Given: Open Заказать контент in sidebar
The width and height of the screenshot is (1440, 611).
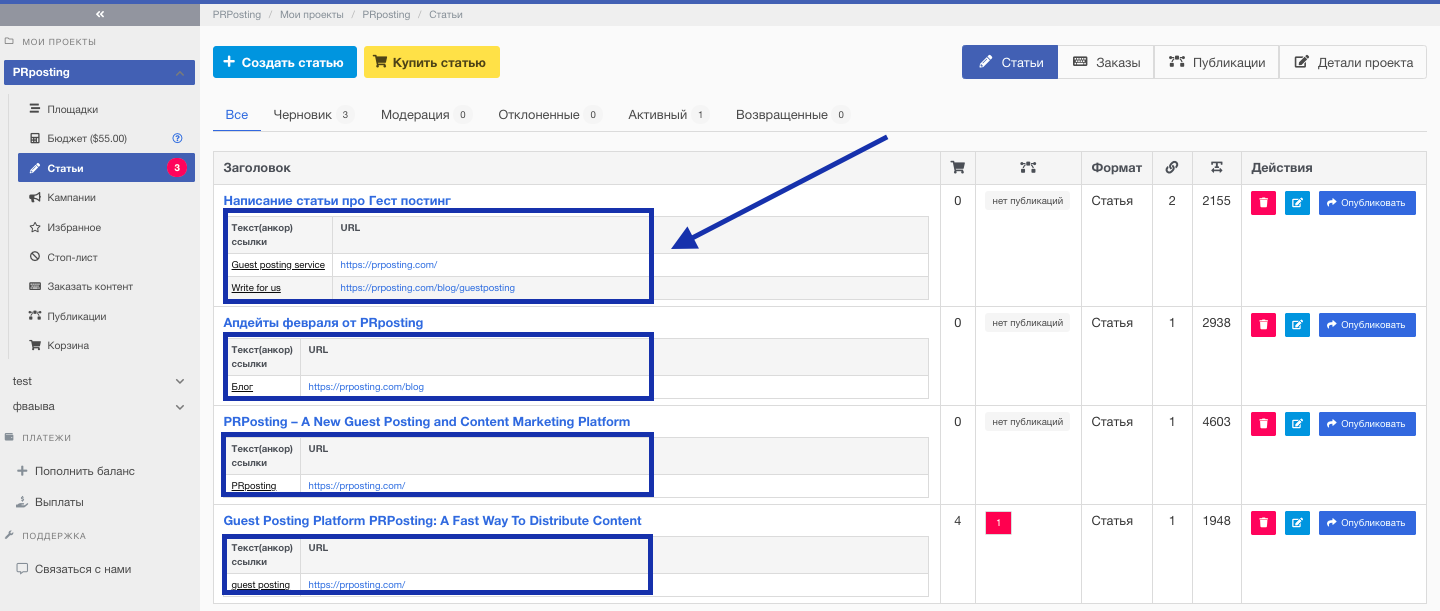Looking at the screenshot, I should [90, 286].
